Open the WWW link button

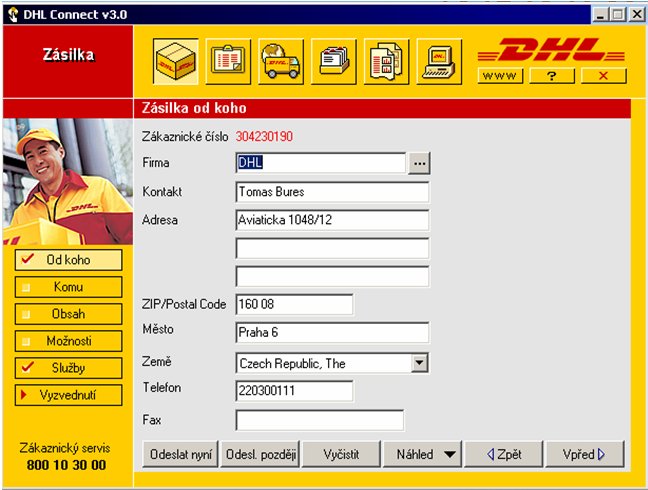point(500,76)
